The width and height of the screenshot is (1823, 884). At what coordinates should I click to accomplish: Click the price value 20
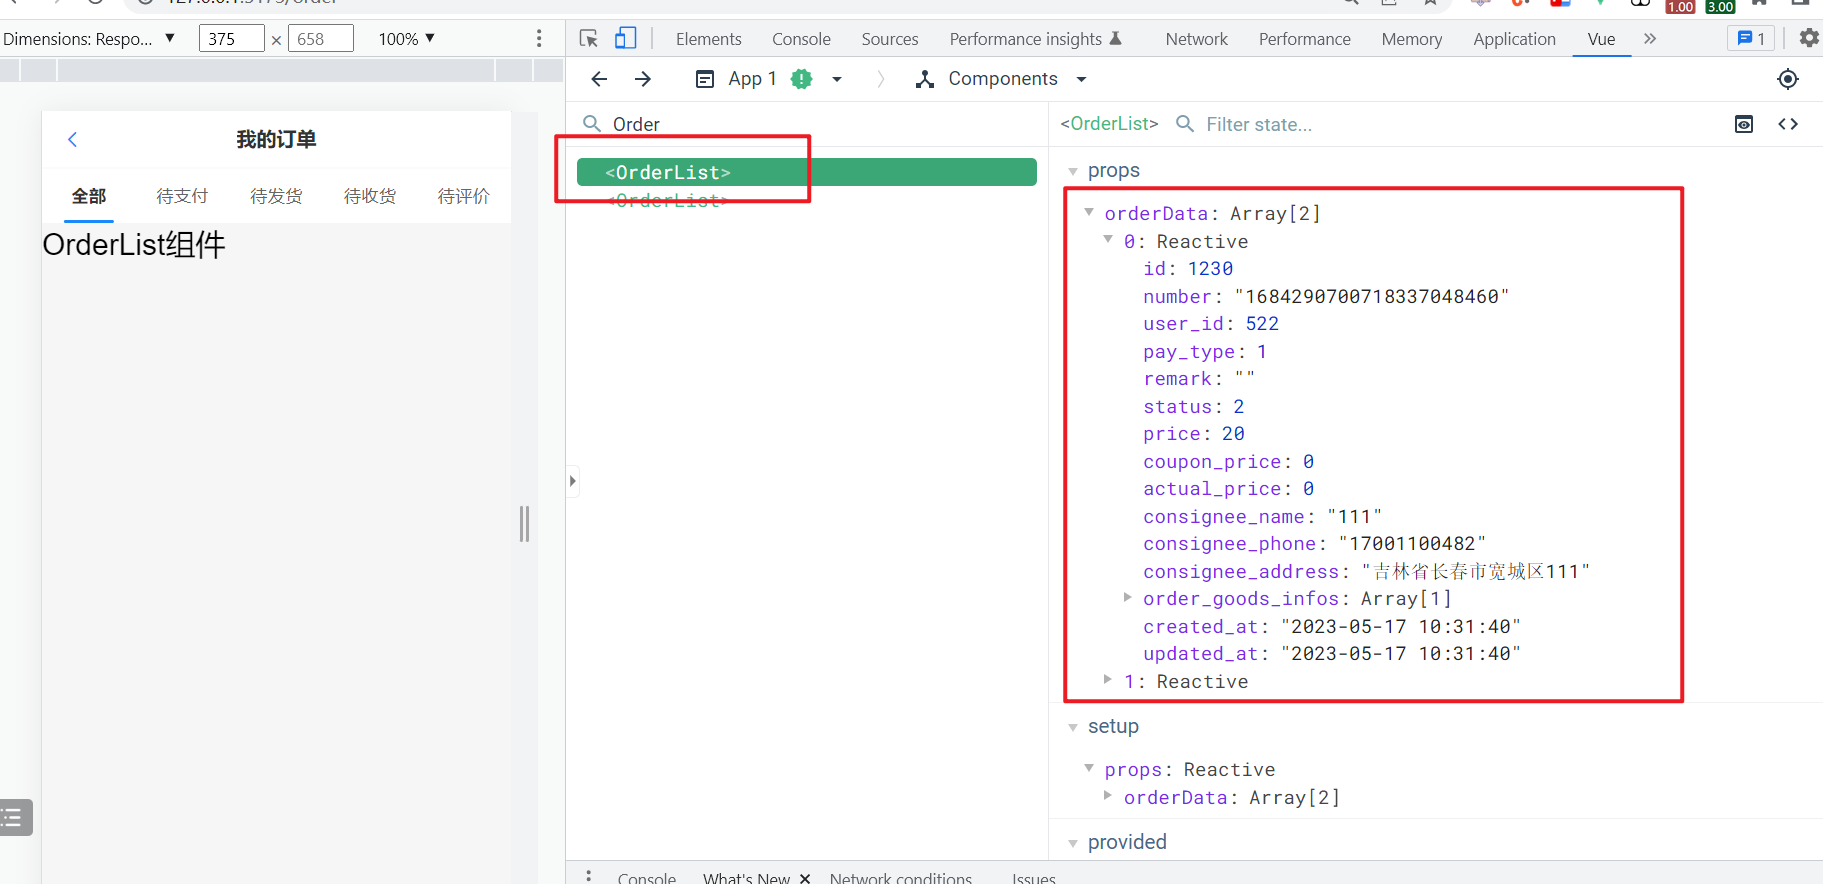click(1233, 433)
